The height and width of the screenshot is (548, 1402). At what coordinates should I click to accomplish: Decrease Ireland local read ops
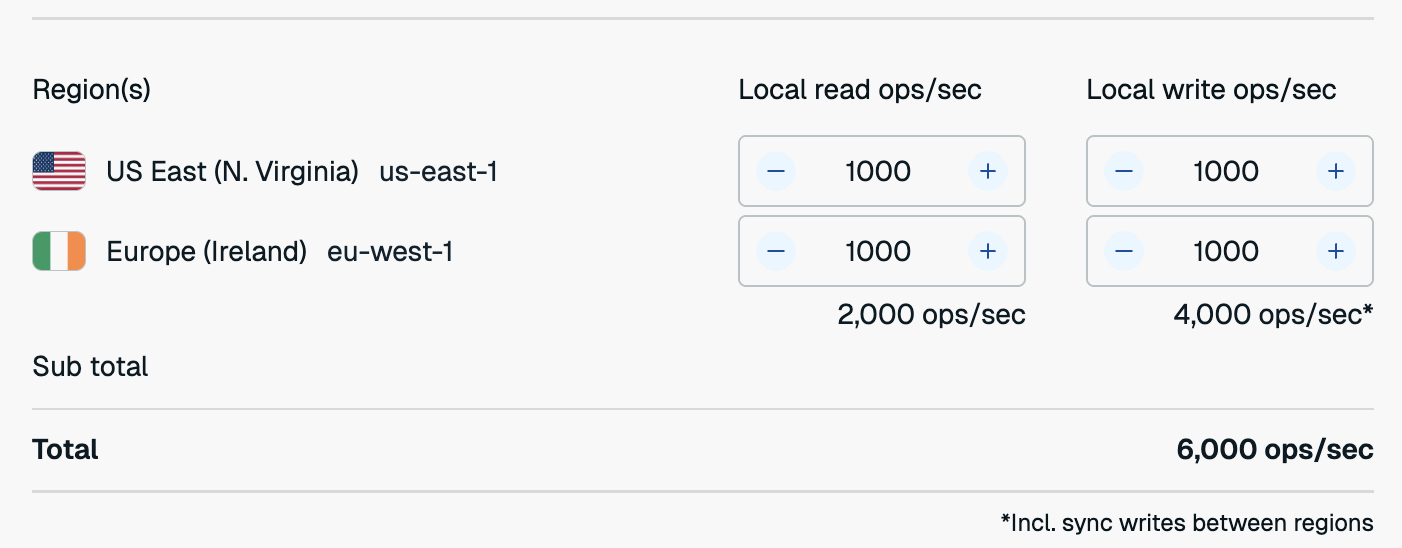click(776, 251)
